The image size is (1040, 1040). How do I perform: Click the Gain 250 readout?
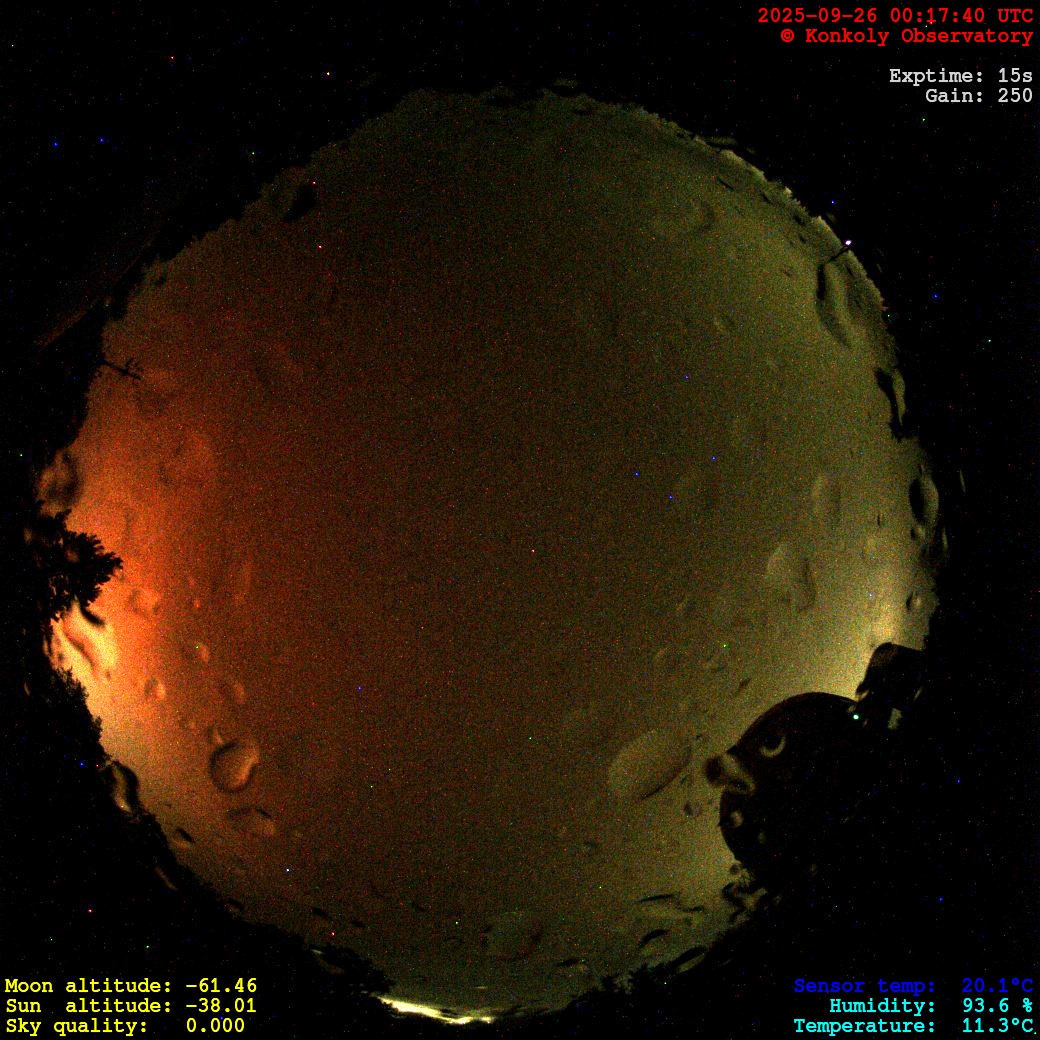978,96
